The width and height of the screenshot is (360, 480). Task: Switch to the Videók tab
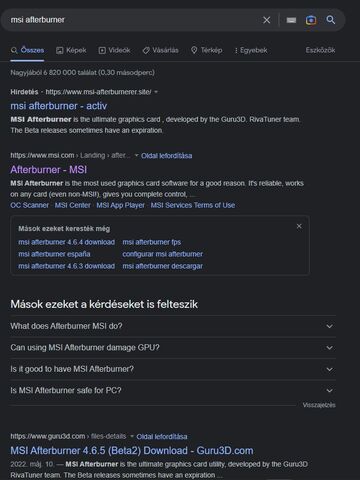(x=114, y=50)
